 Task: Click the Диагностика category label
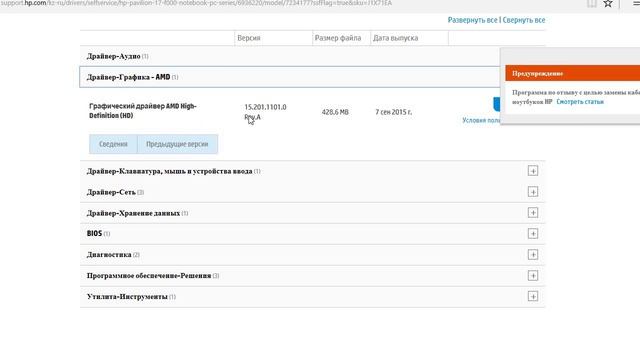point(109,255)
